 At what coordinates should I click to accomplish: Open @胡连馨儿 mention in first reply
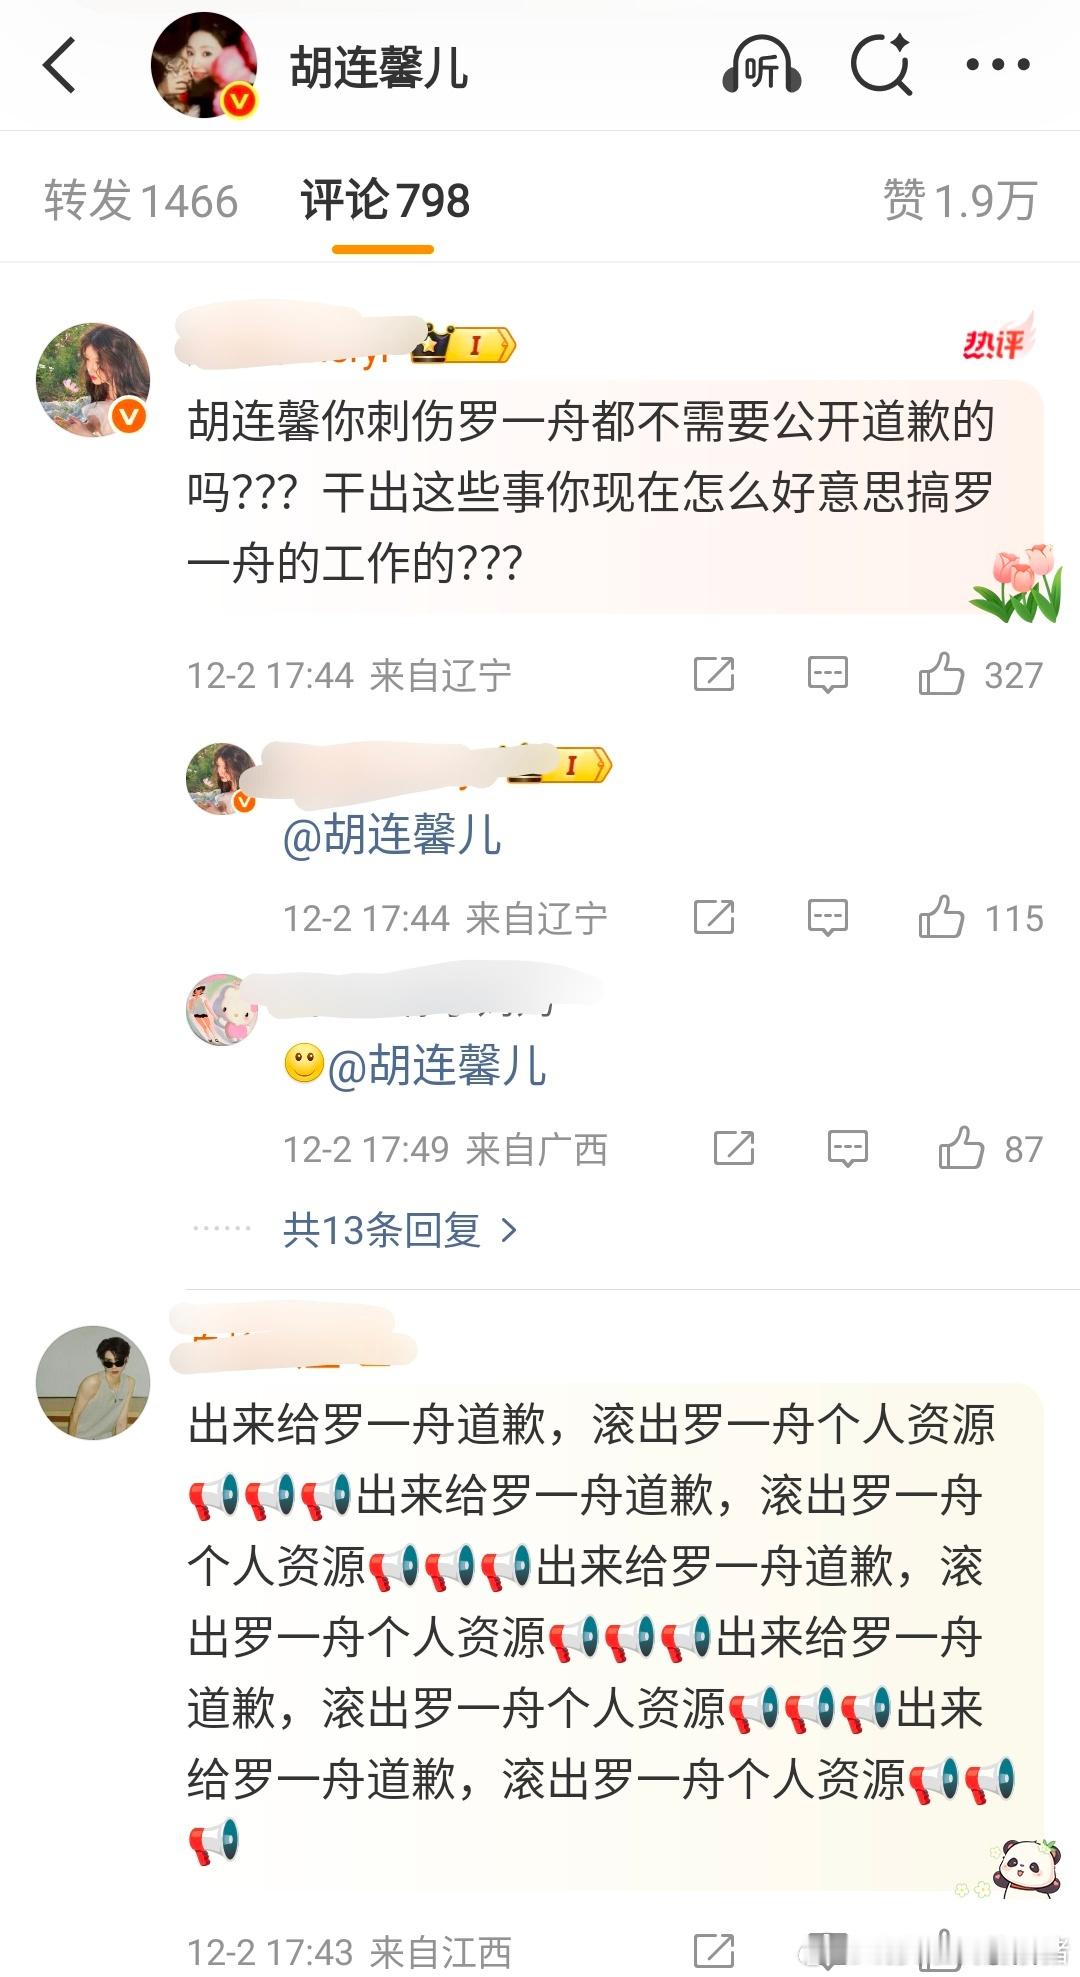392,834
